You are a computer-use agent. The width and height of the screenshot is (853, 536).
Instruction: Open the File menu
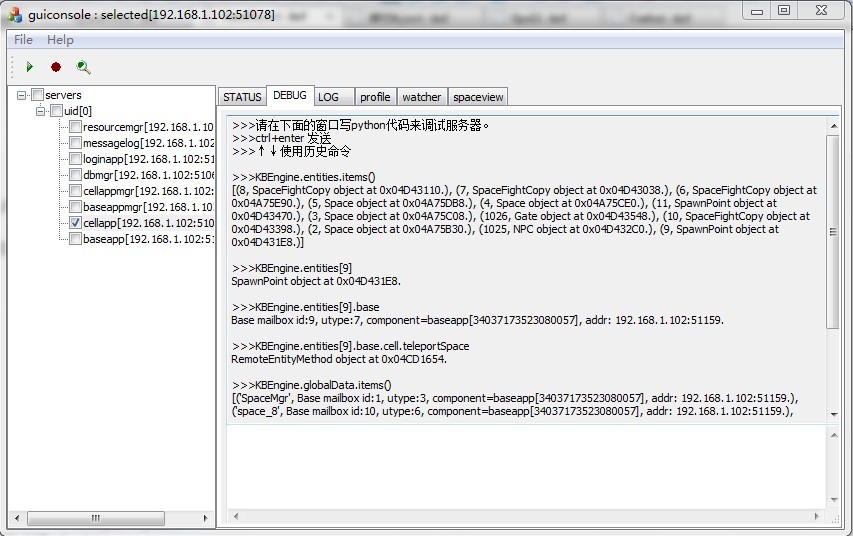pyautogui.click(x=23, y=39)
